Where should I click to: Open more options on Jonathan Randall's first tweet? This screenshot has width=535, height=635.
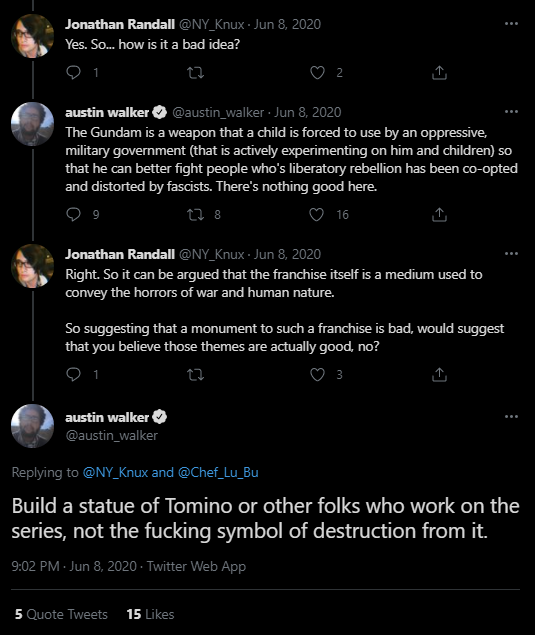(512, 24)
